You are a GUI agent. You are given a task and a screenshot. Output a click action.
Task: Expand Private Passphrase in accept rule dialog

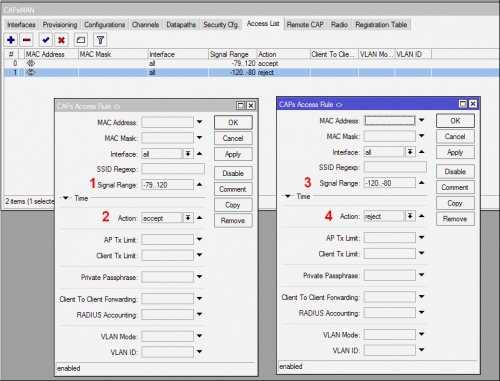[x=199, y=277]
